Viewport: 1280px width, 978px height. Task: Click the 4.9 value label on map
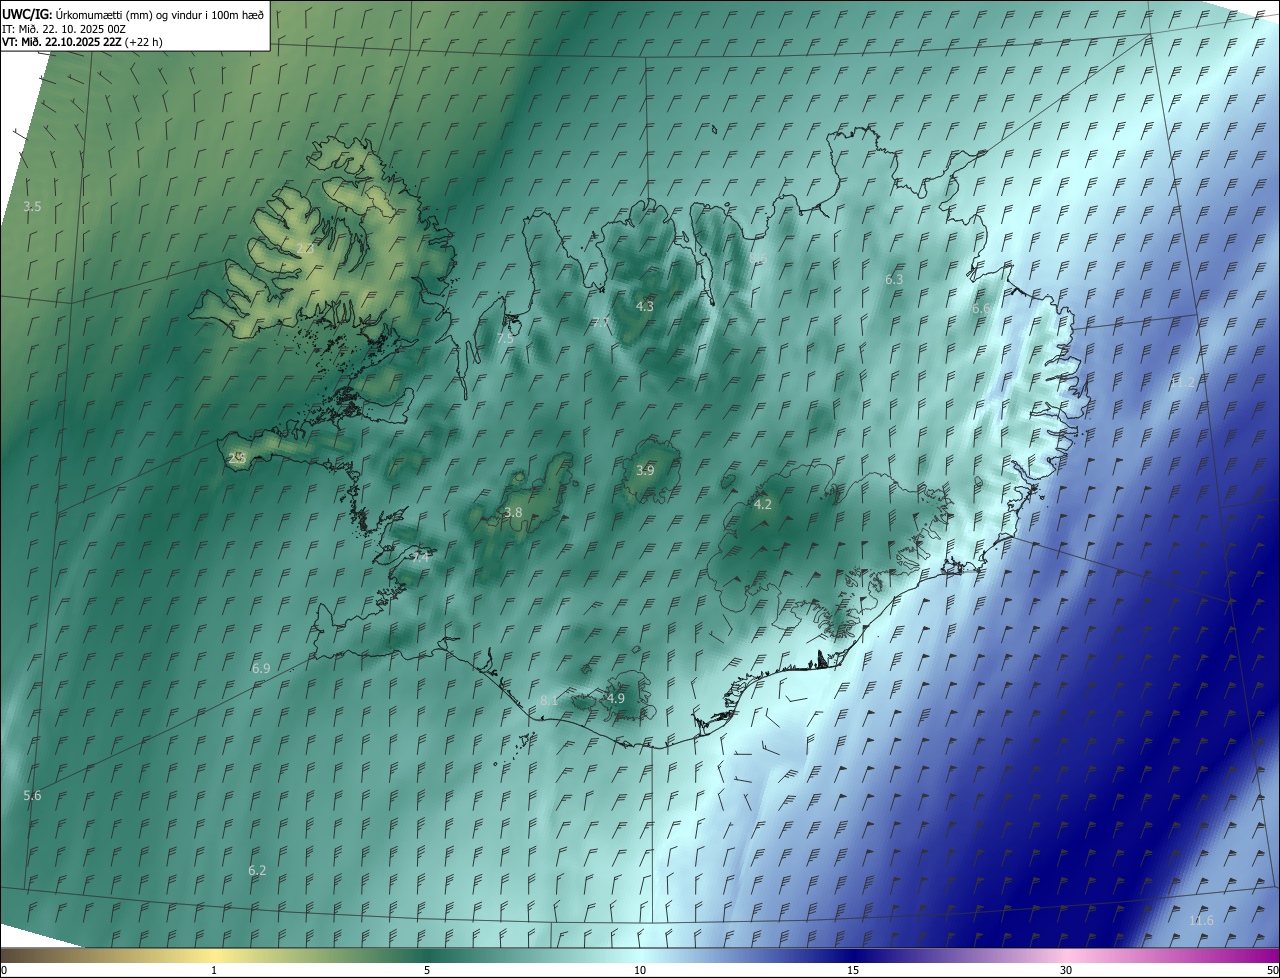[616, 698]
